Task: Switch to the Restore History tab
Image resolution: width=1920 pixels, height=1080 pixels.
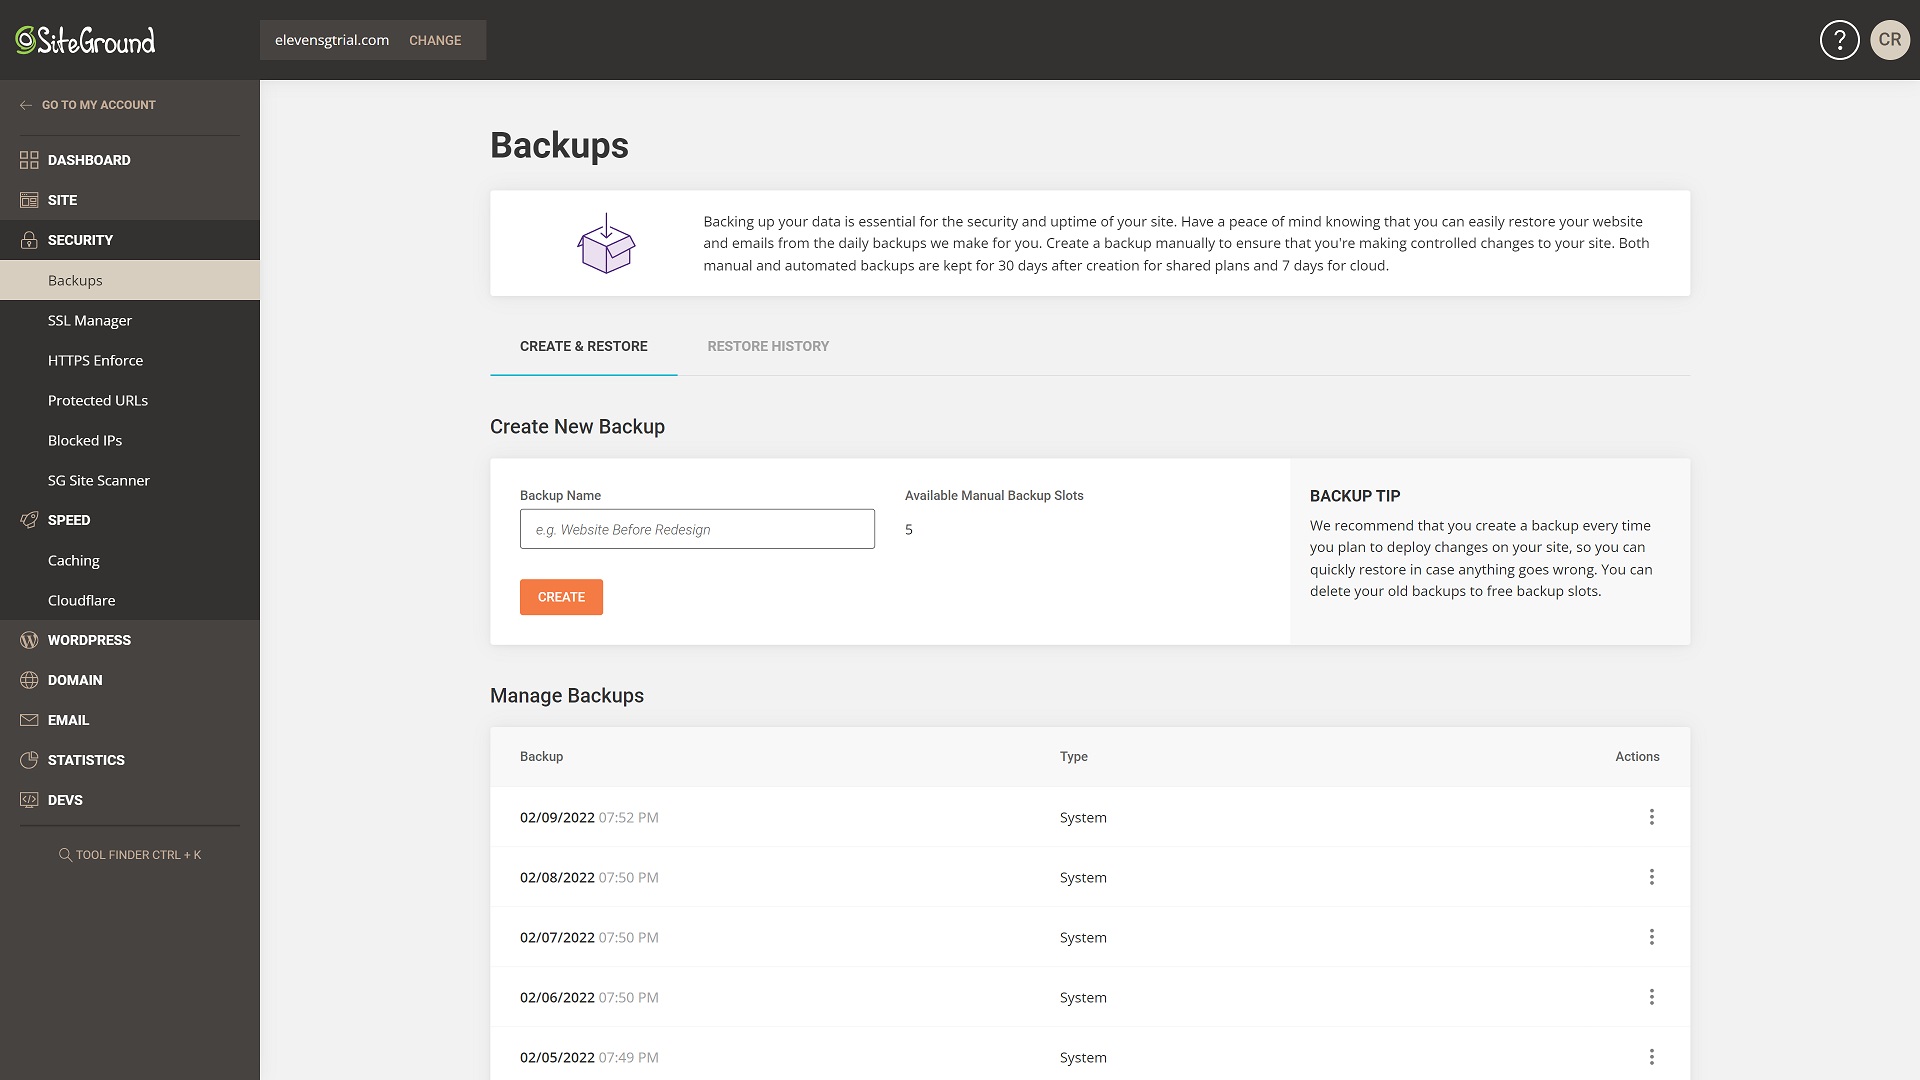Action: point(767,345)
